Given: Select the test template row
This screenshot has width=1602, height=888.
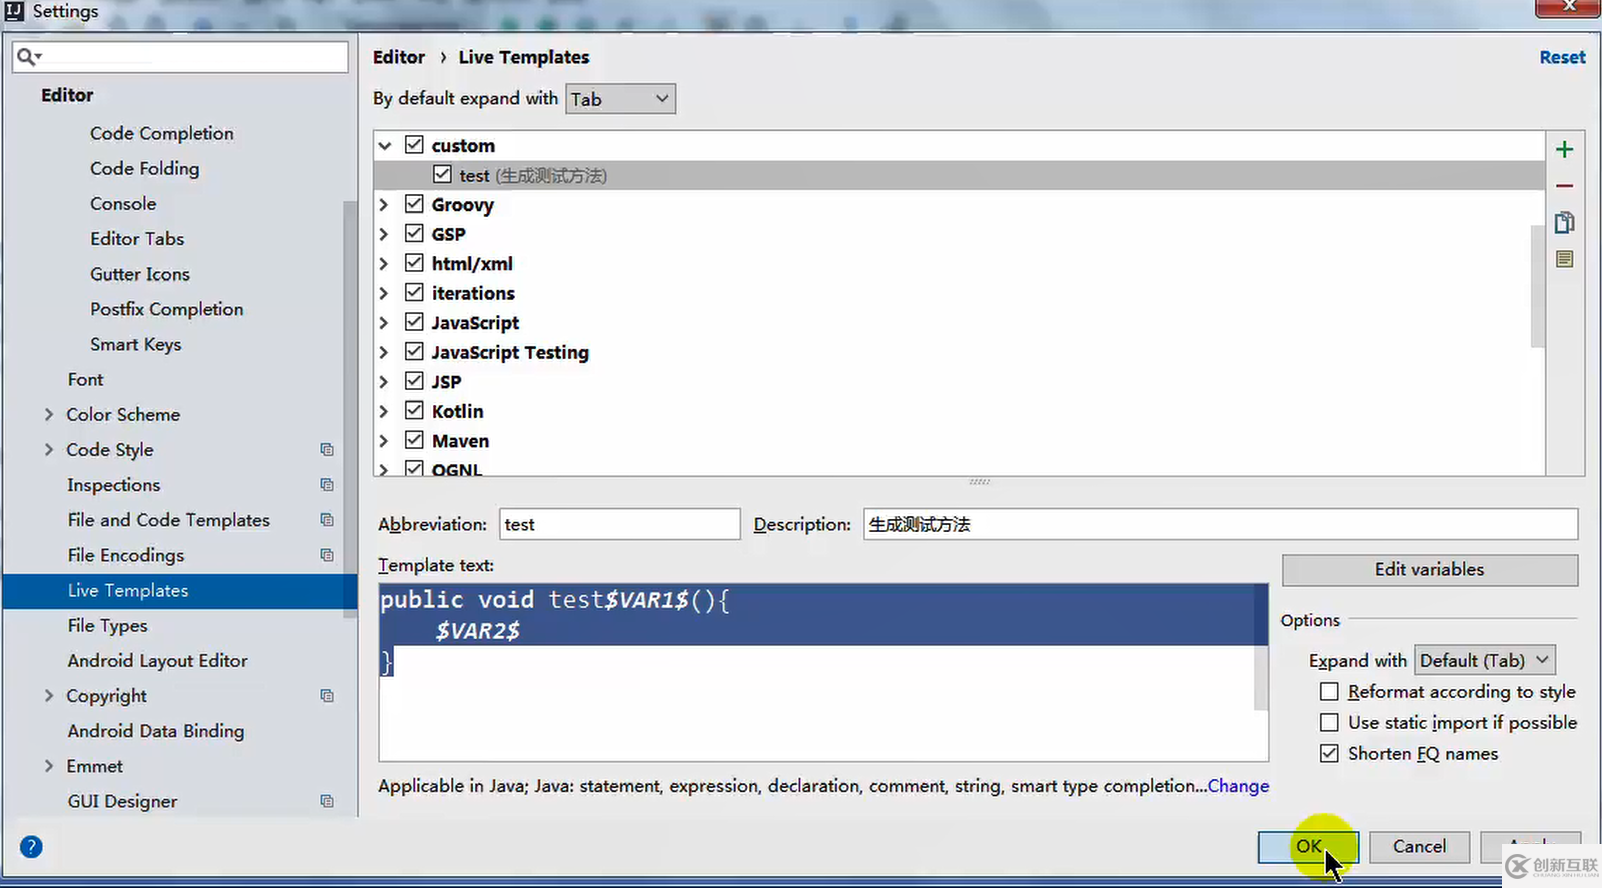Looking at the screenshot, I should [x=960, y=175].
